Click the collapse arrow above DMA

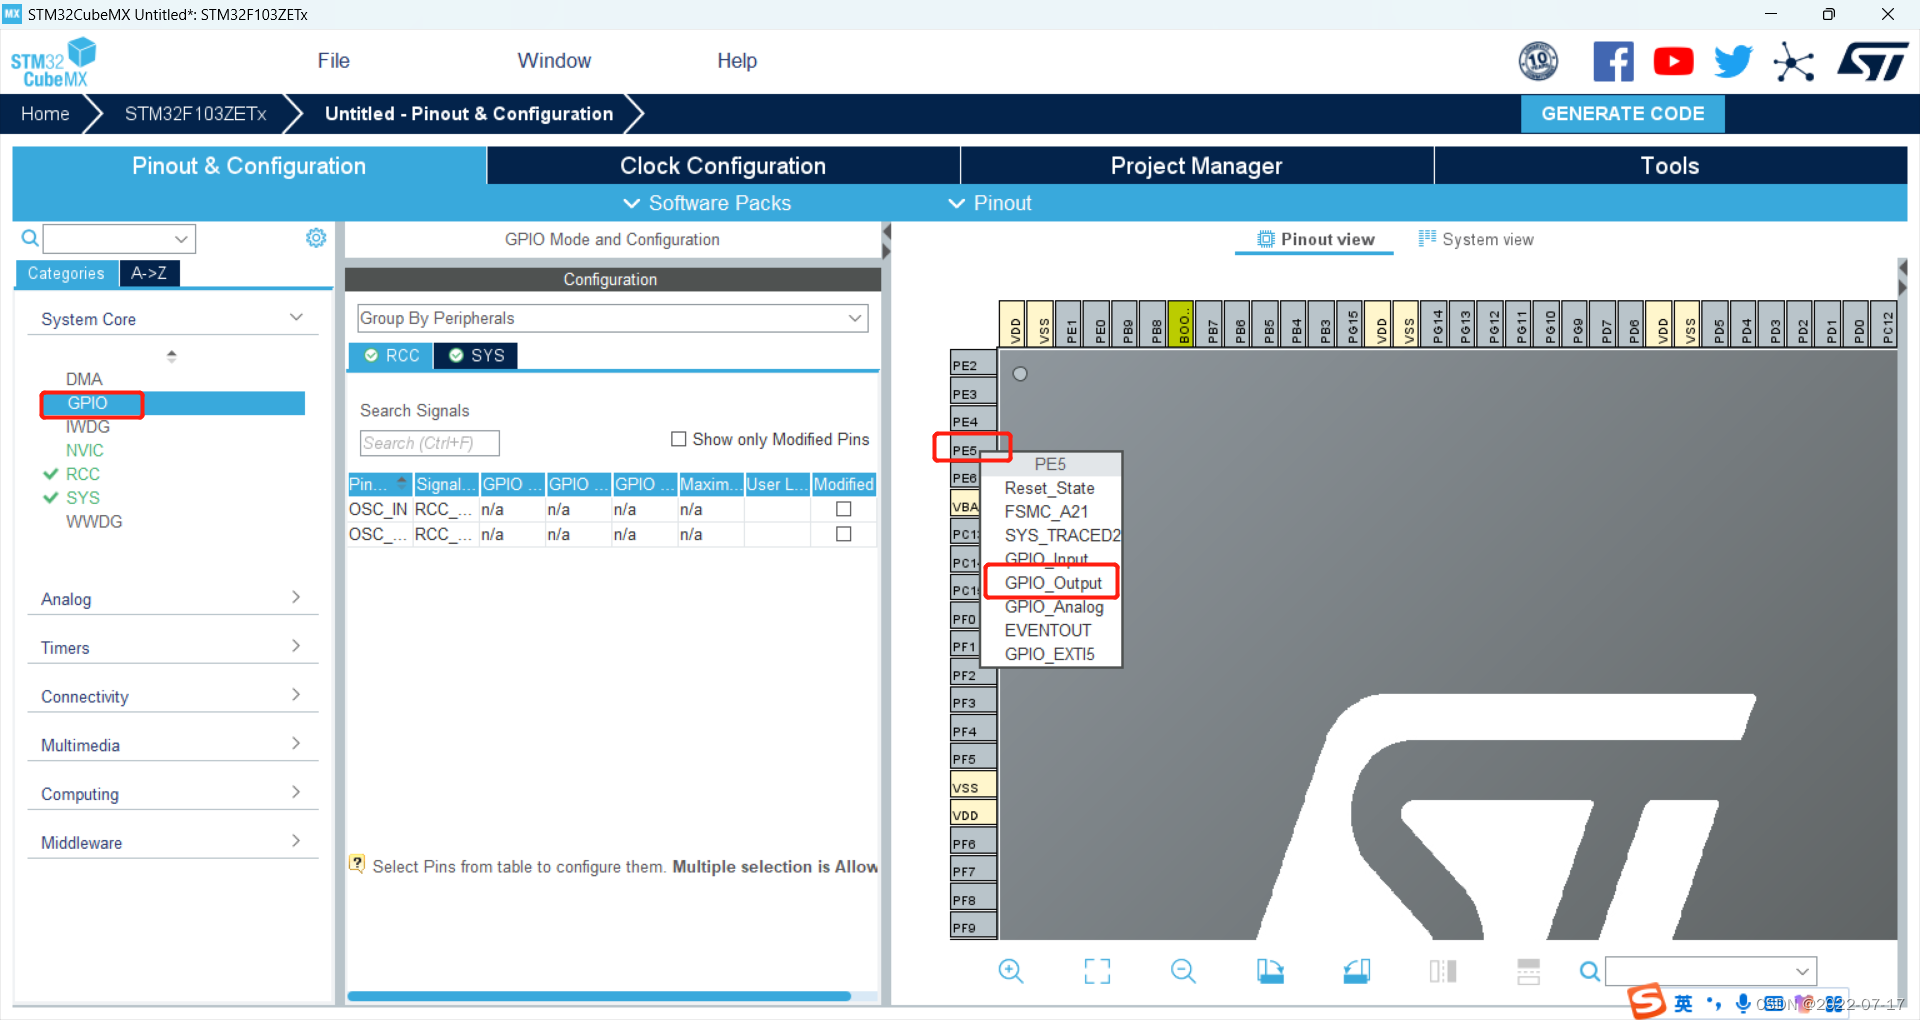coord(172,355)
